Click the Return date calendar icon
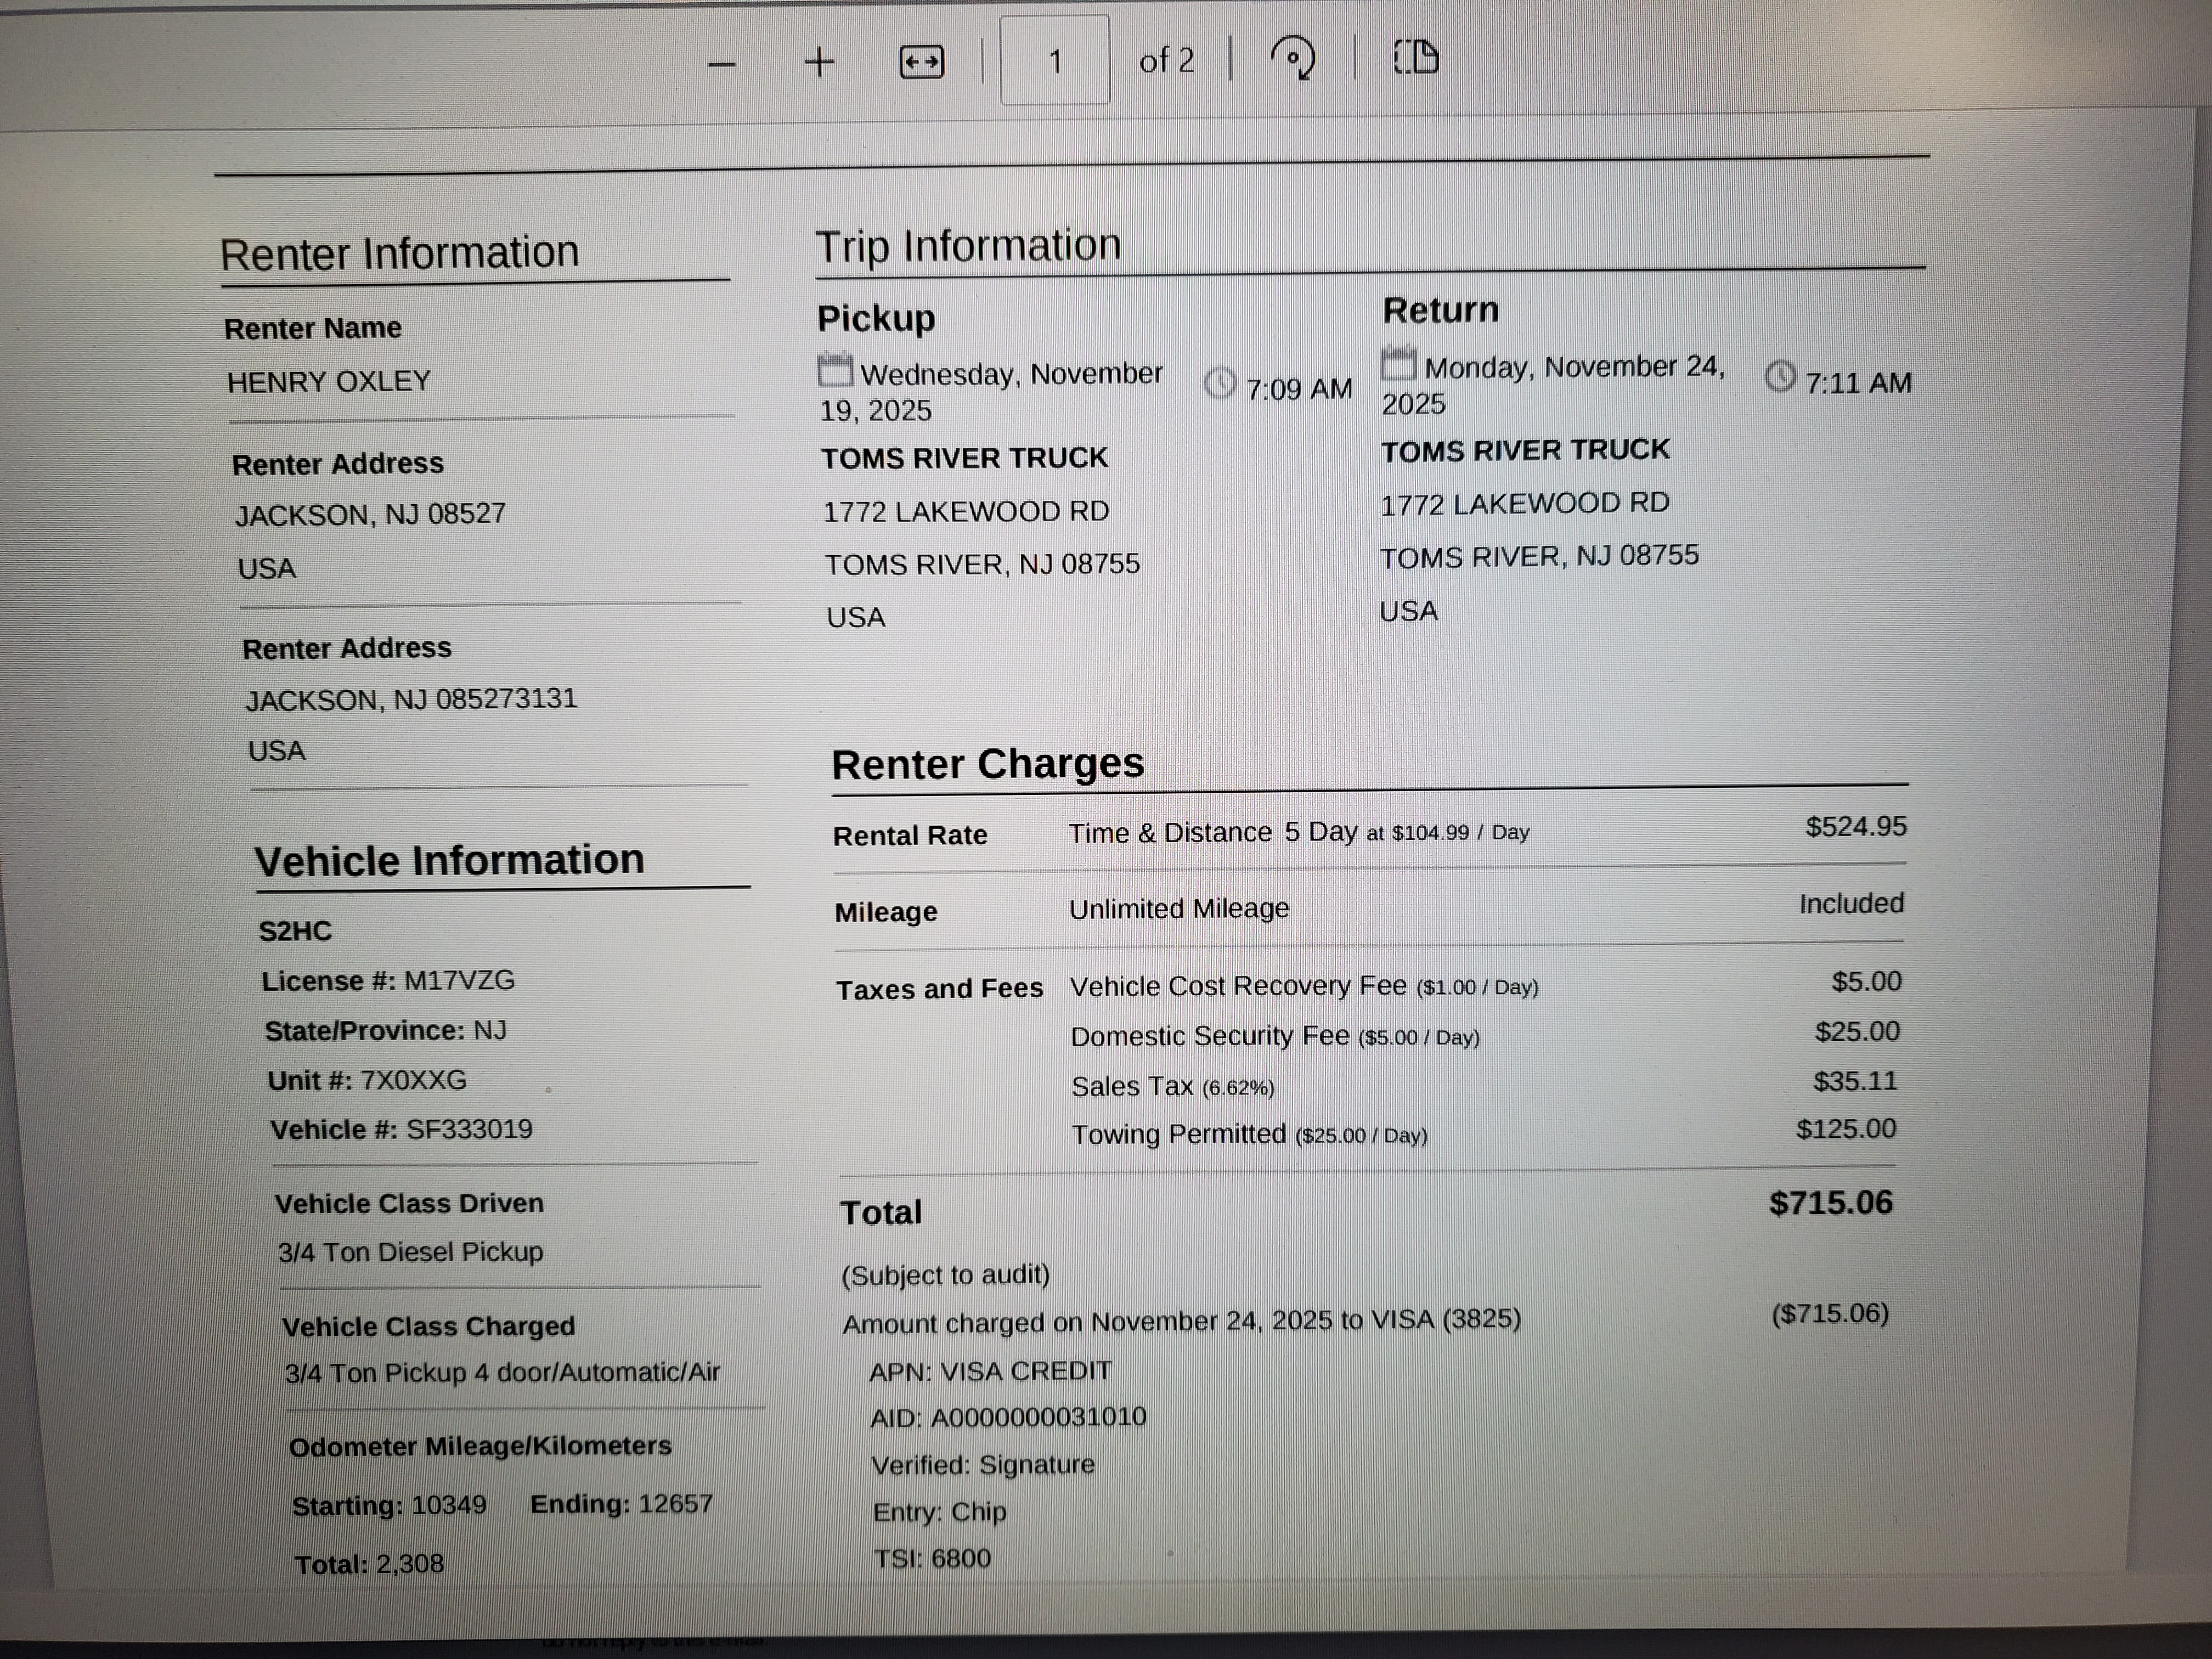Image resolution: width=2212 pixels, height=1659 pixels. tap(1398, 363)
